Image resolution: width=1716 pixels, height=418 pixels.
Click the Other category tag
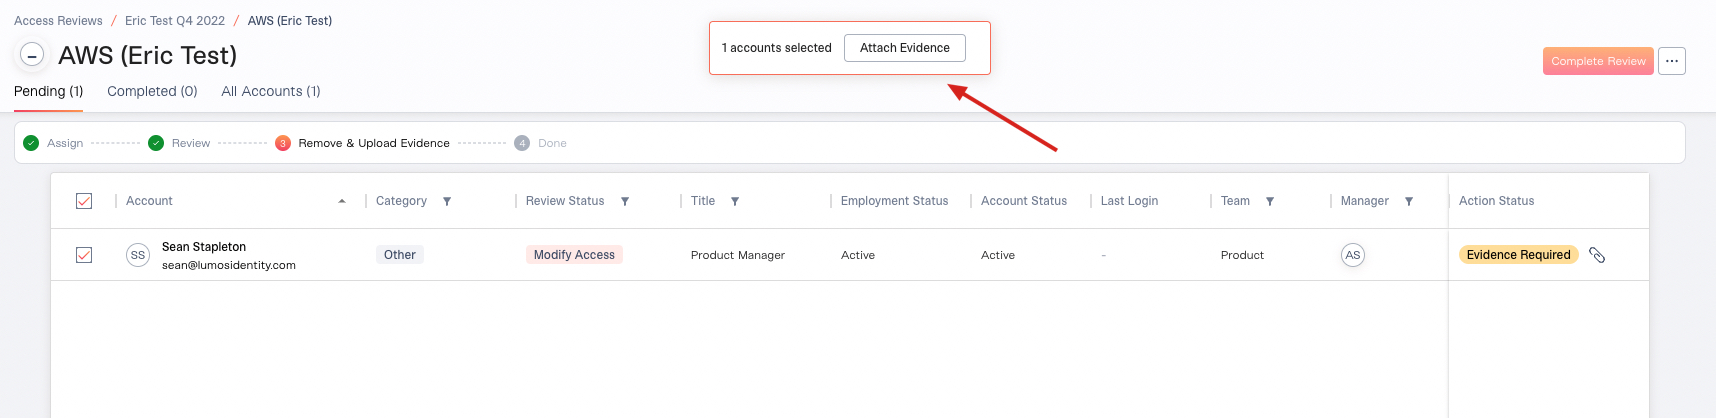[x=400, y=255]
